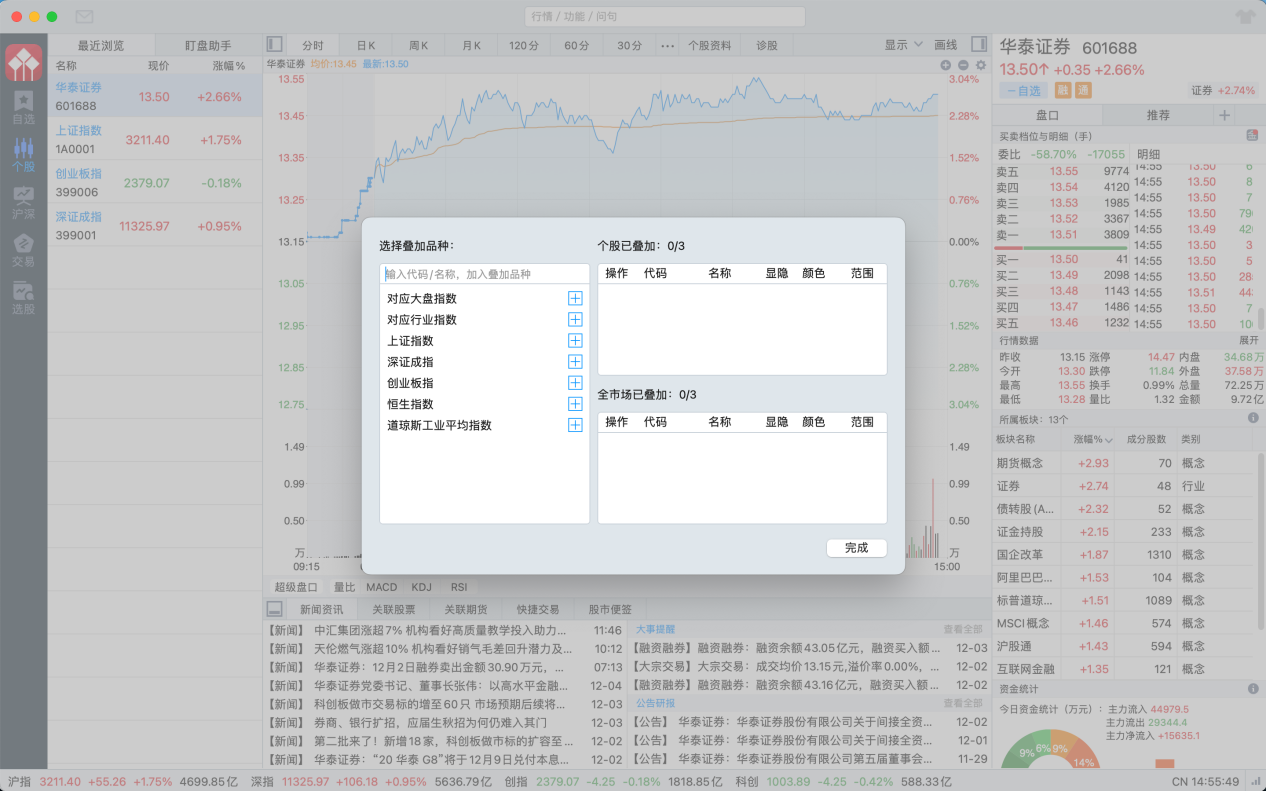The height and width of the screenshot is (791, 1266).
Task: Select 上证指数 in the recent list
Action: coord(155,140)
